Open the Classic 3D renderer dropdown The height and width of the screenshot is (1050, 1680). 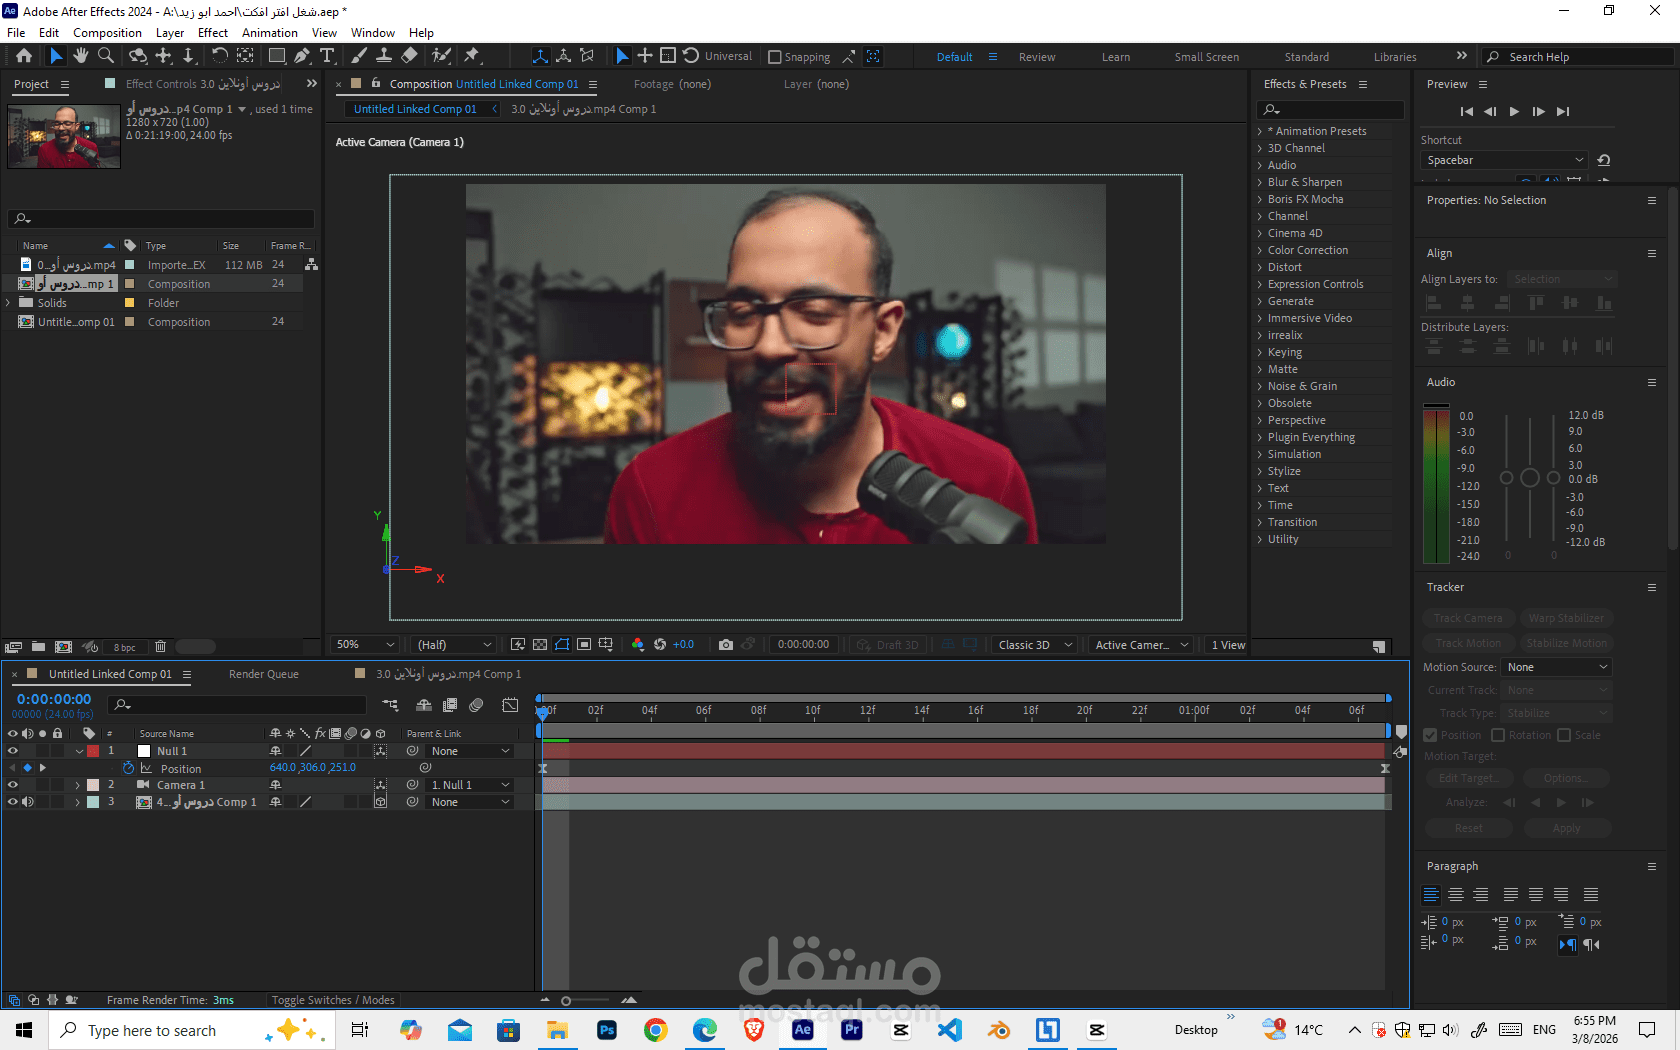tap(1035, 645)
